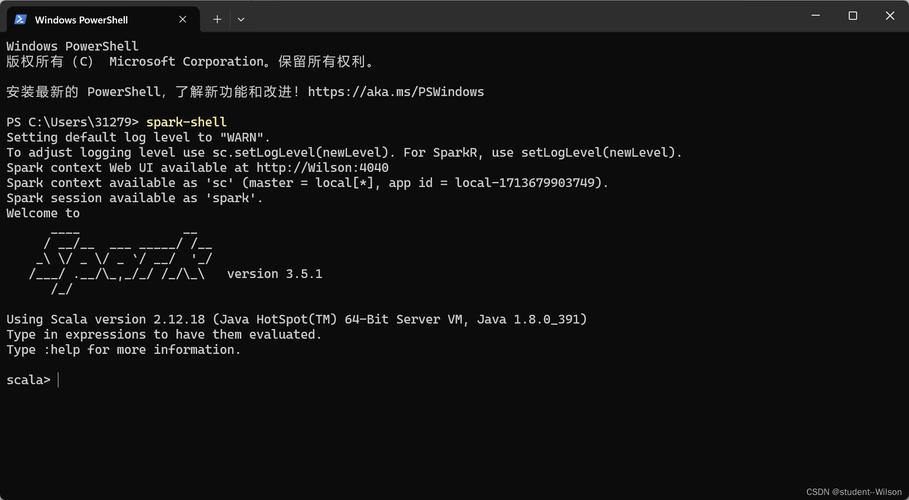Click the 'Type :help for more information' line
The width and height of the screenshot is (909, 500).
(x=124, y=350)
